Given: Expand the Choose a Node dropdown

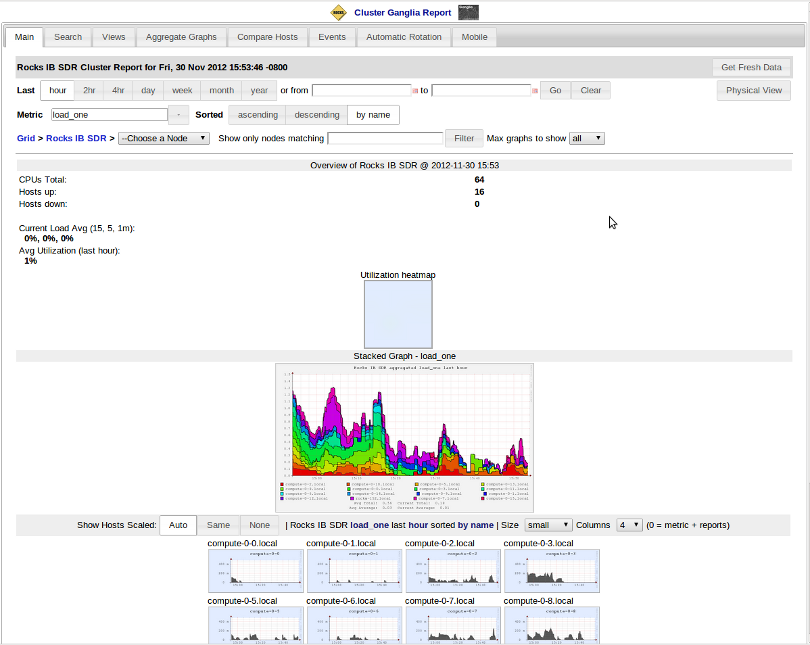Looking at the screenshot, I should tap(163, 138).
